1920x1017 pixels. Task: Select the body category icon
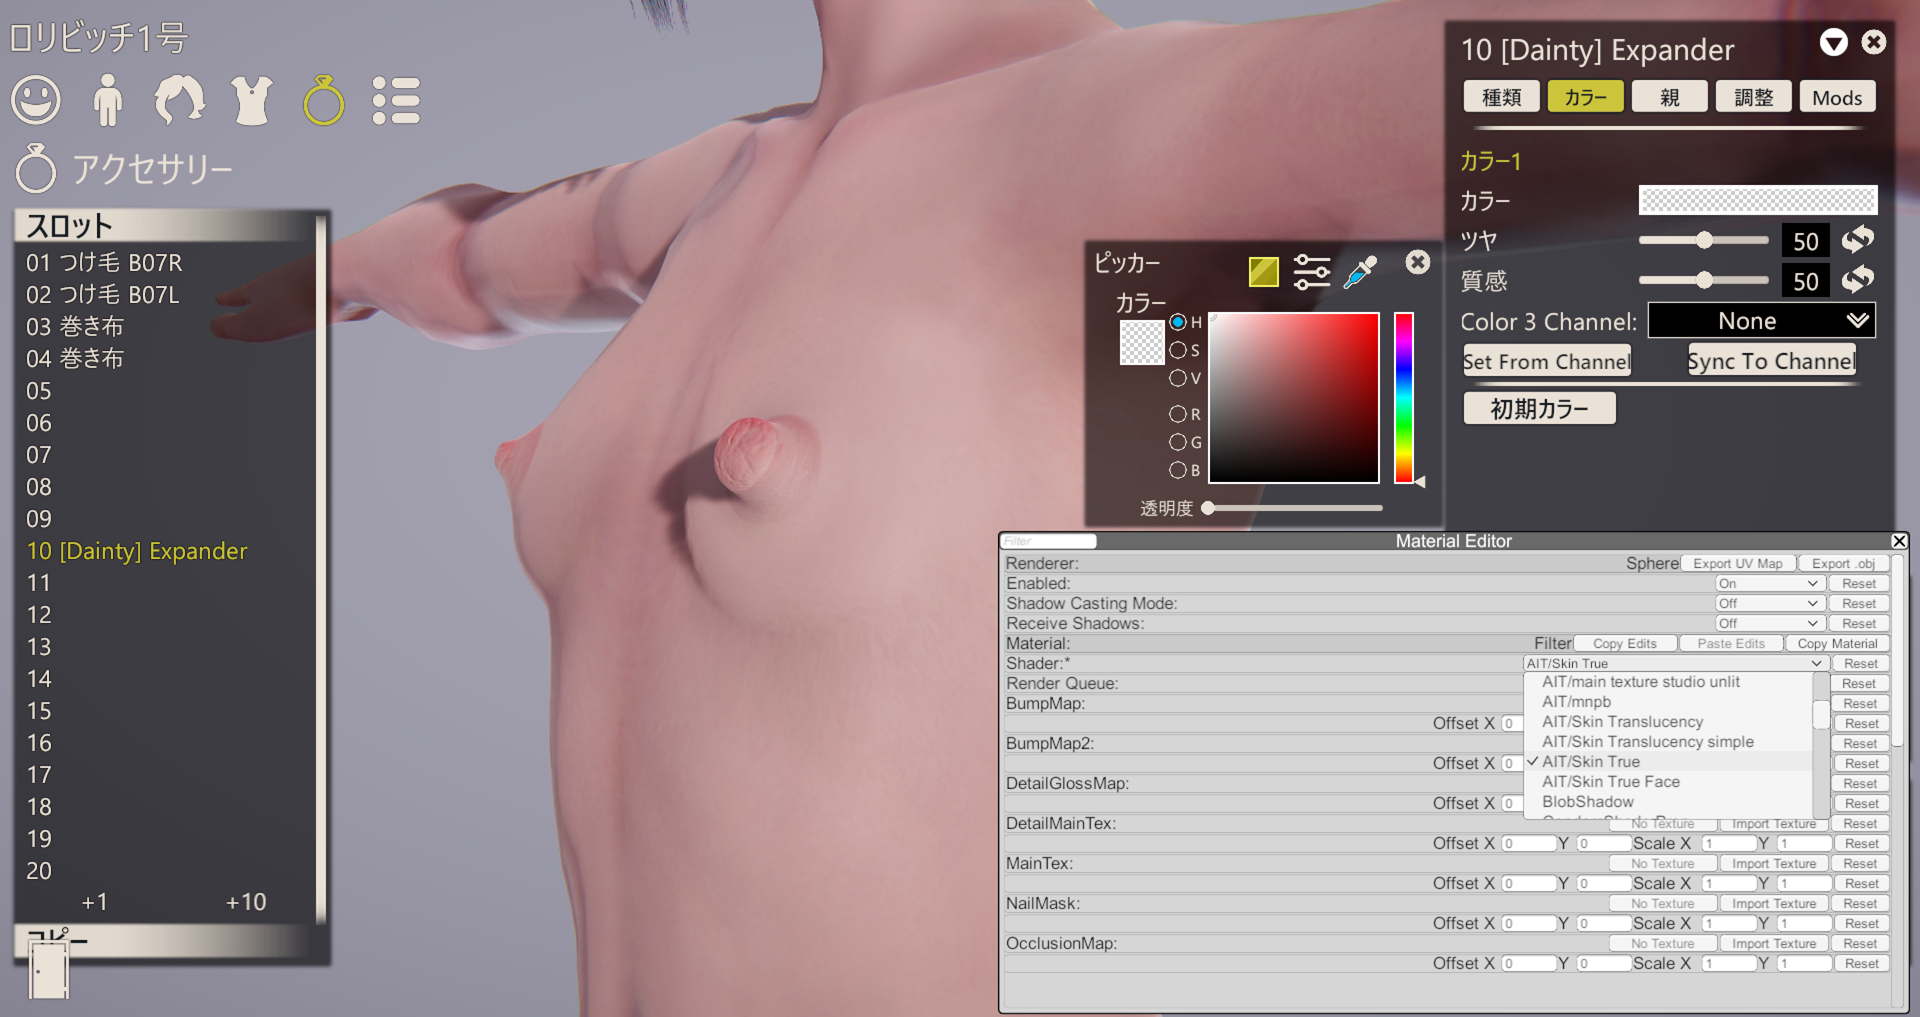[x=108, y=101]
